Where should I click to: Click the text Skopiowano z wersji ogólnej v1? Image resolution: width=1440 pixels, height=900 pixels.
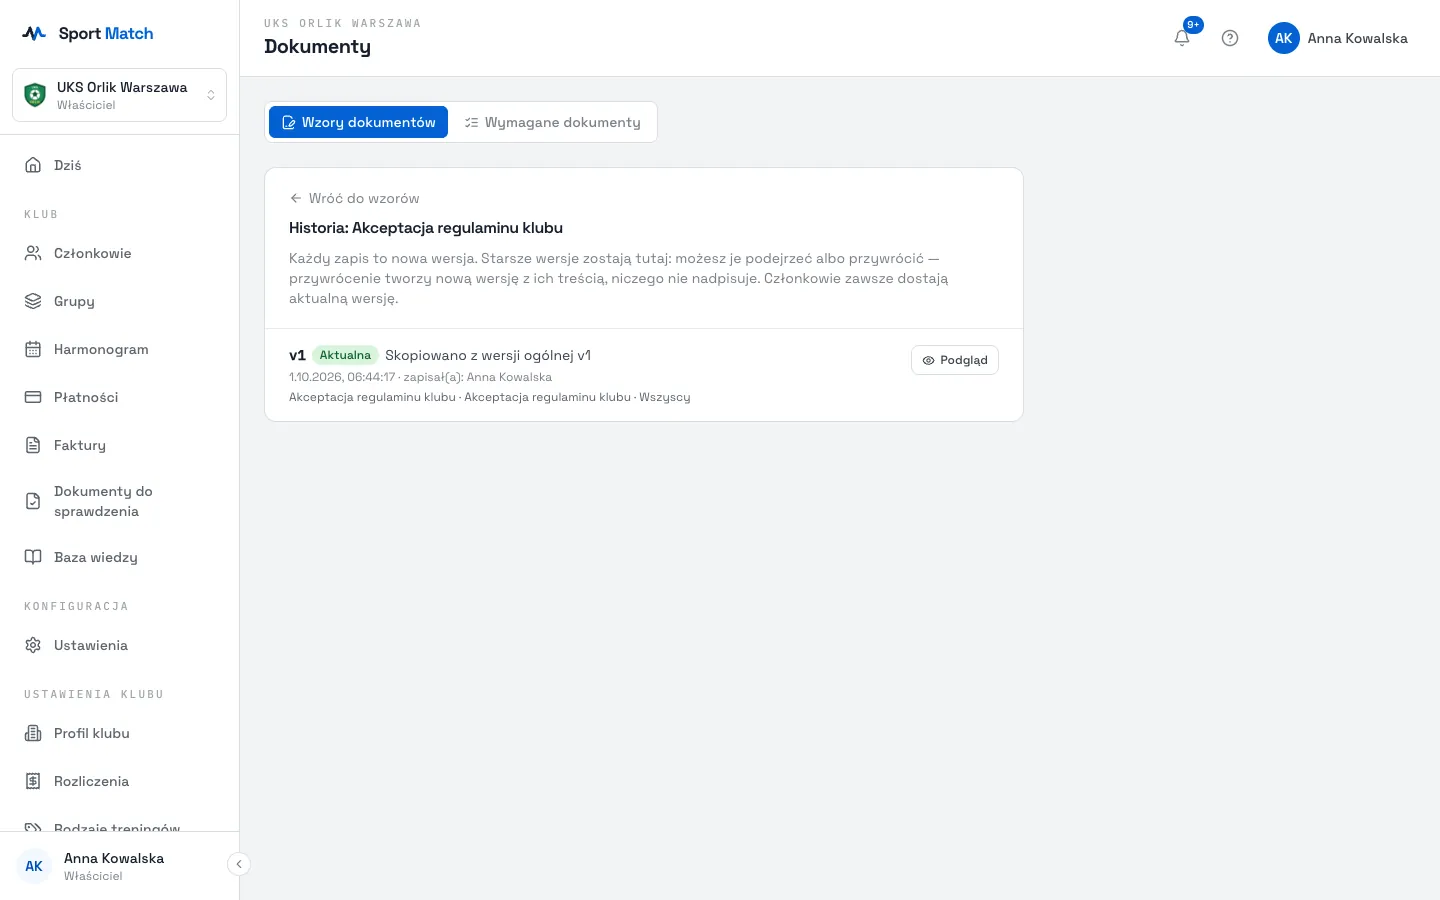488,355
